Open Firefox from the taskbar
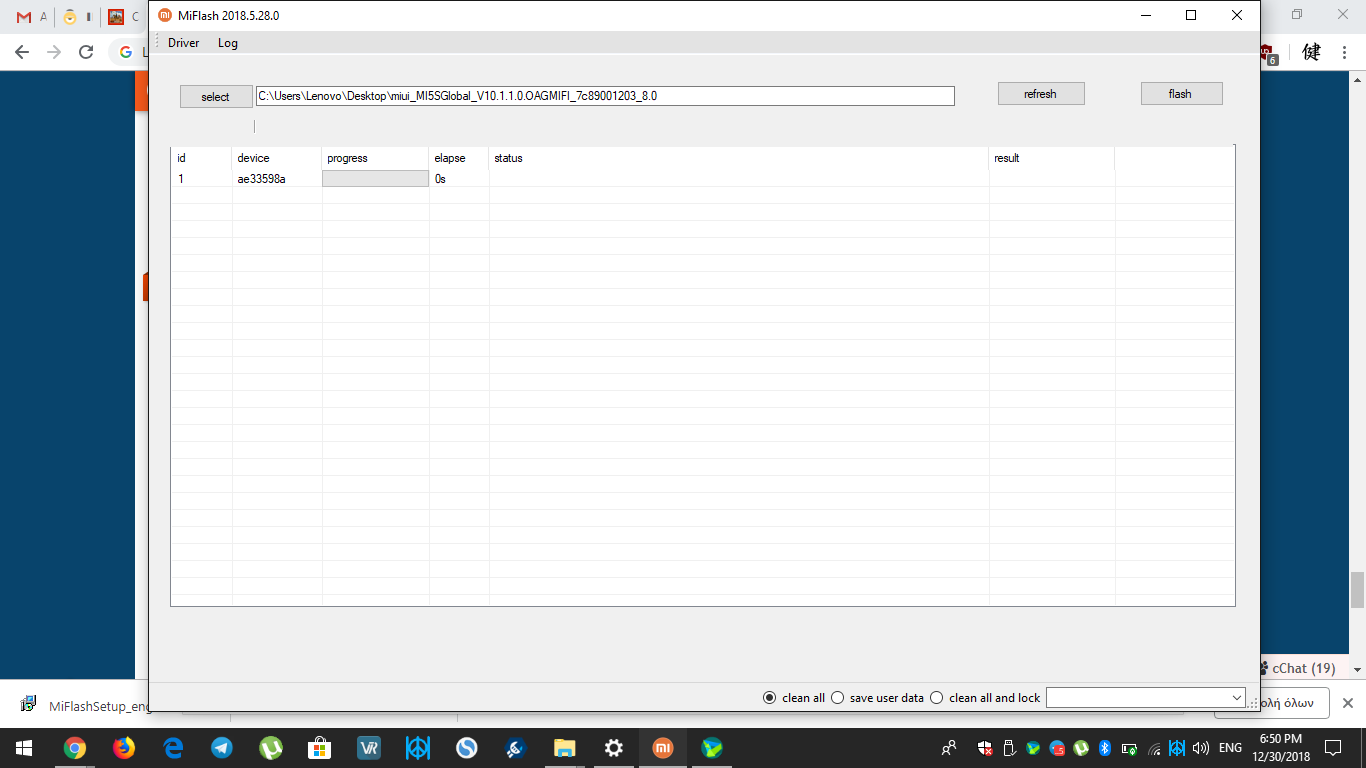The width and height of the screenshot is (1366, 768). pyautogui.click(x=123, y=747)
